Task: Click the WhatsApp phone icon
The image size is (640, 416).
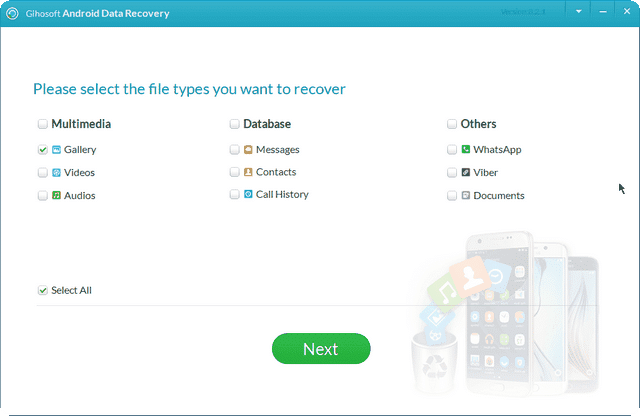Action: pyautogui.click(x=466, y=149)
